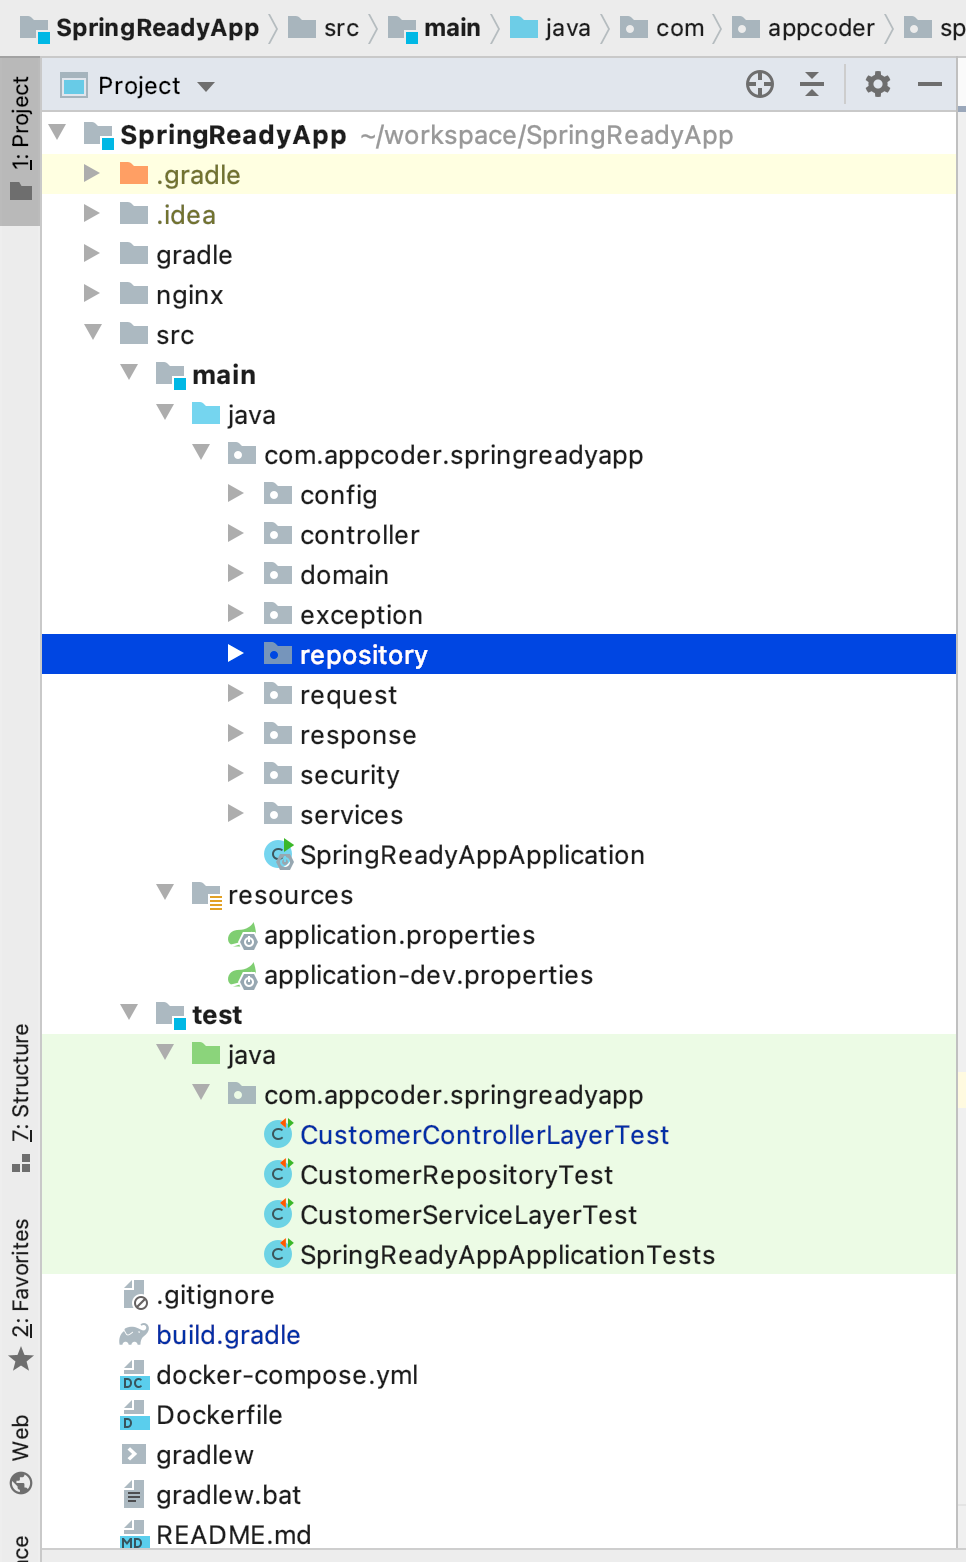Viewport: 966px width, 1562px height.
Task: Click the Collapse All icon in Project toolbar
Action: [x=812, y=85]
